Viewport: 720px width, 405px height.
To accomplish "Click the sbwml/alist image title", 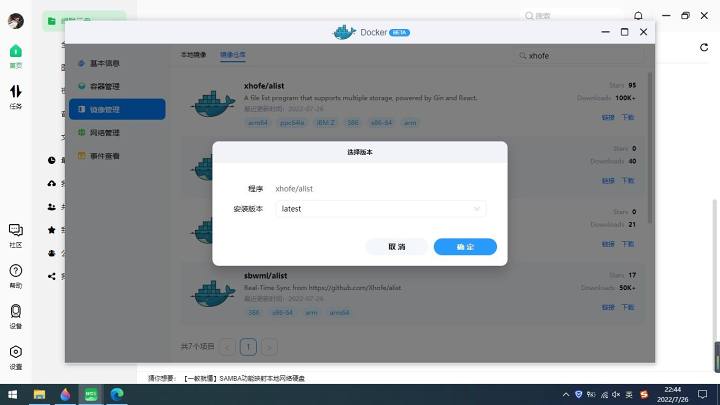I will point(265,276).
